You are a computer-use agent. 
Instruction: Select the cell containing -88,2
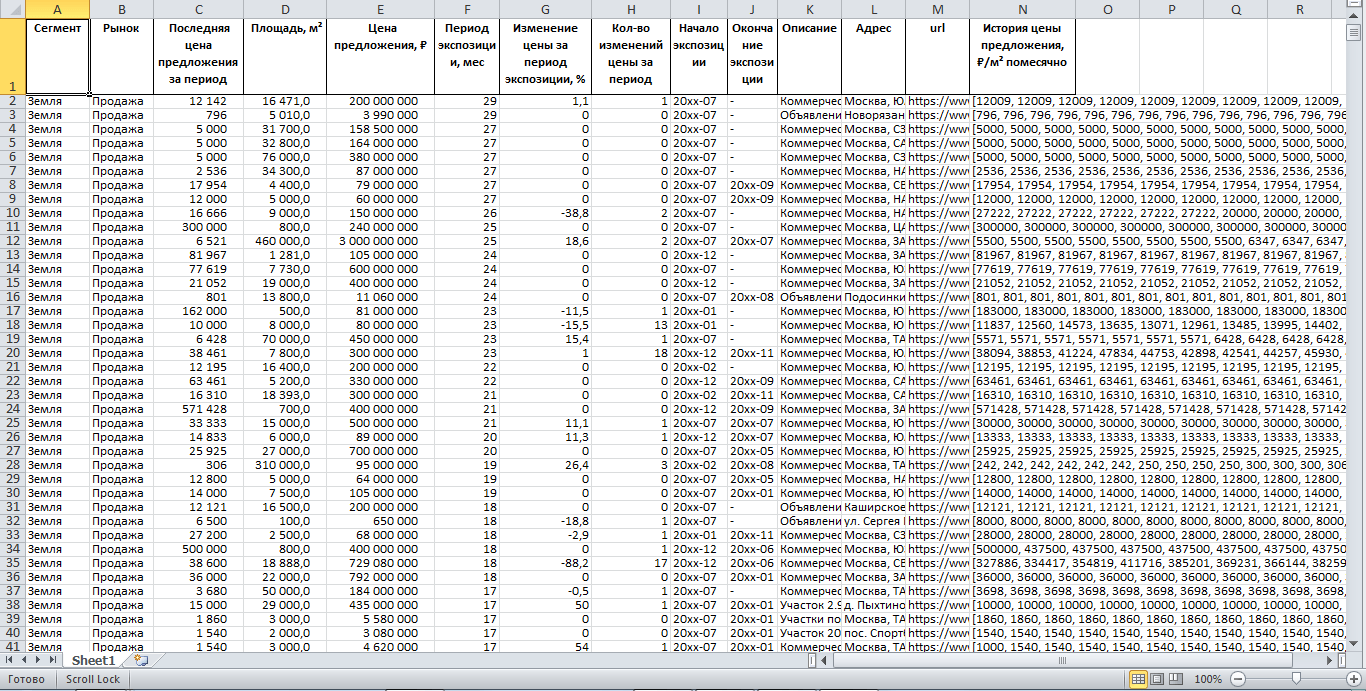point(545,563)
